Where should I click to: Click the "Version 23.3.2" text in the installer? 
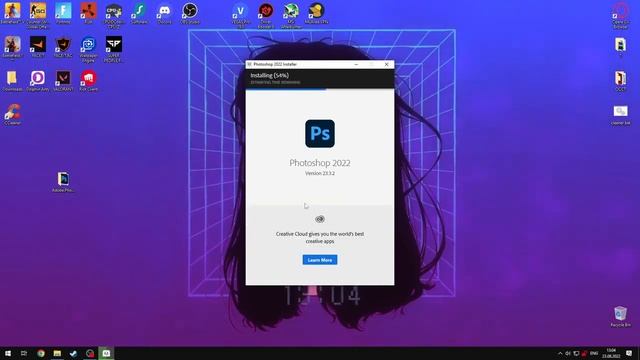pyautogui.click(x=320, y=173)
